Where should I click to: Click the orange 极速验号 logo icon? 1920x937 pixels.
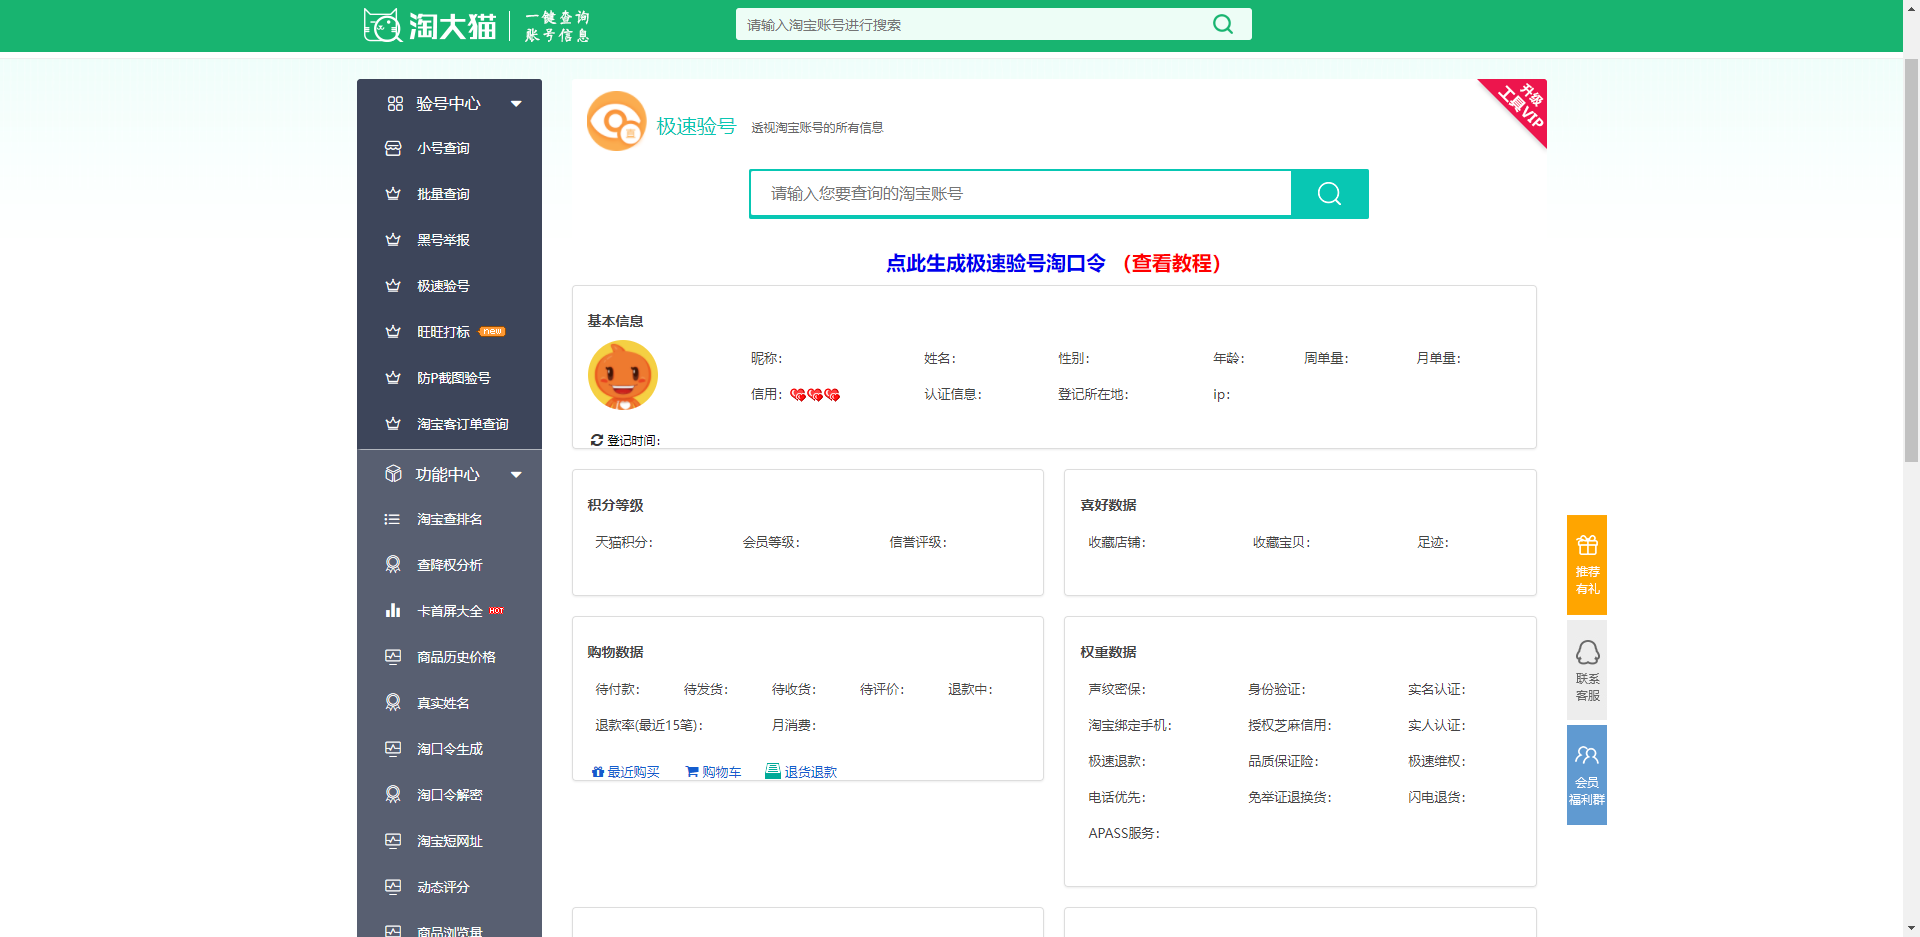[616, 121]
